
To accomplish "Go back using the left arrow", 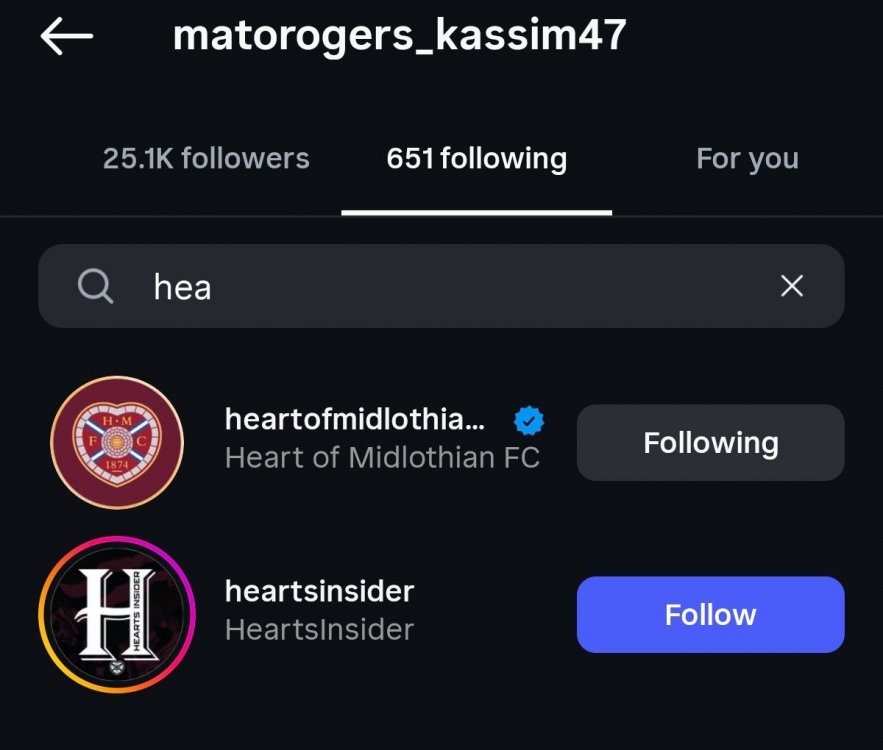I will pos(67,37).
